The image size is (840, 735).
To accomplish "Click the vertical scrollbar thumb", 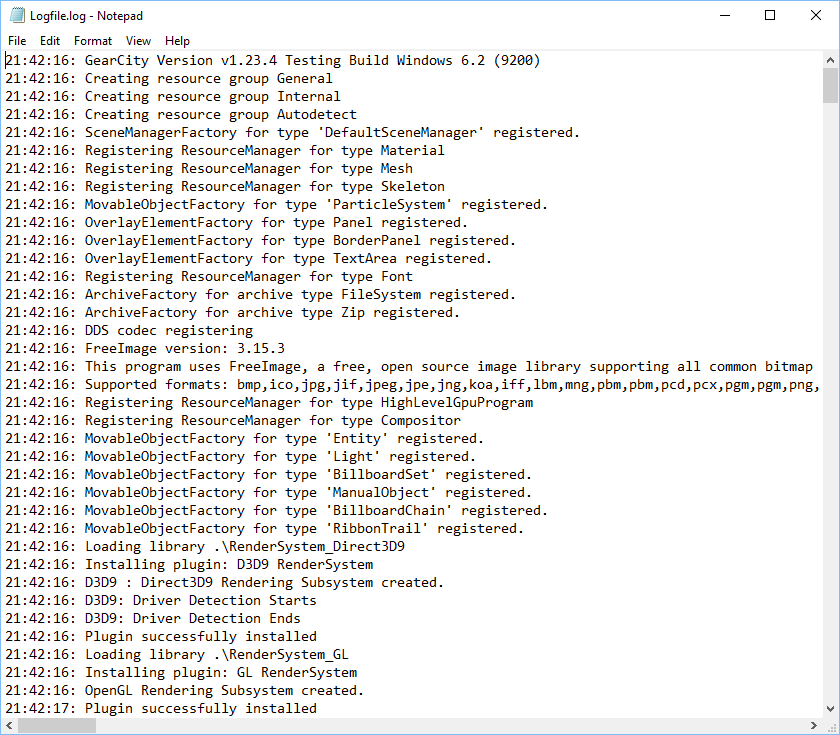I will 830,86.
